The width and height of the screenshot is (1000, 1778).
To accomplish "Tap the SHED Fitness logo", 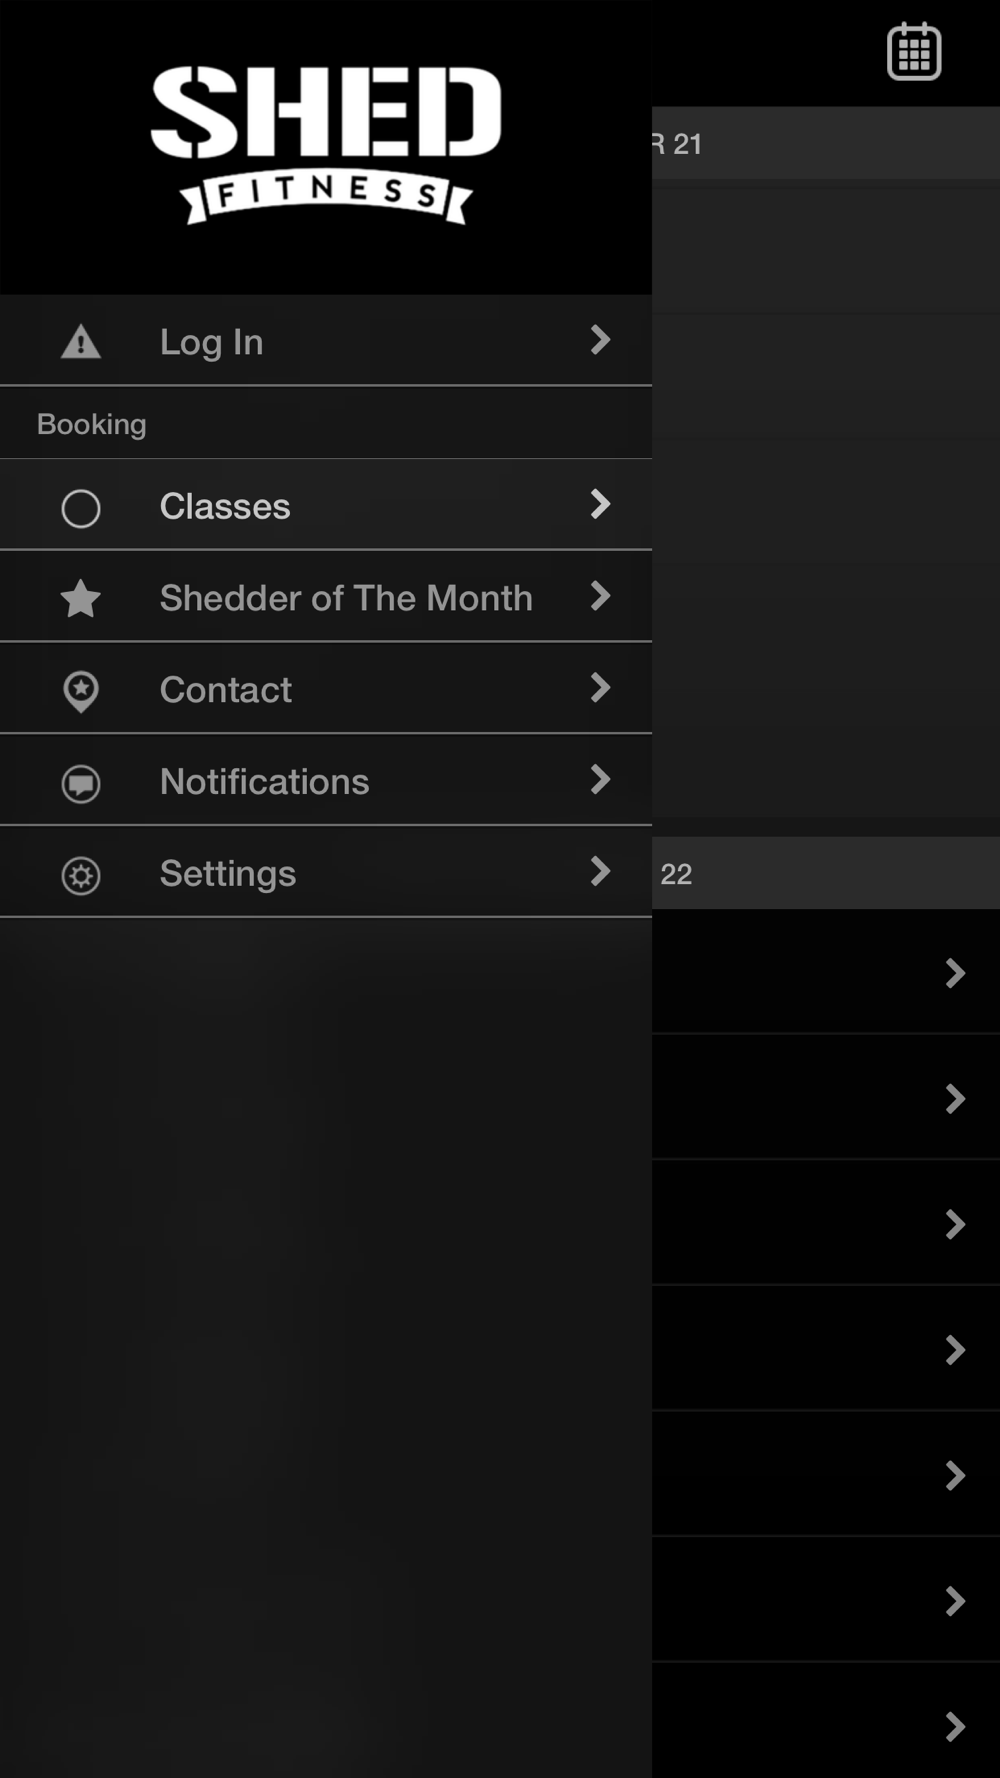I will click(x=326, y=145).
